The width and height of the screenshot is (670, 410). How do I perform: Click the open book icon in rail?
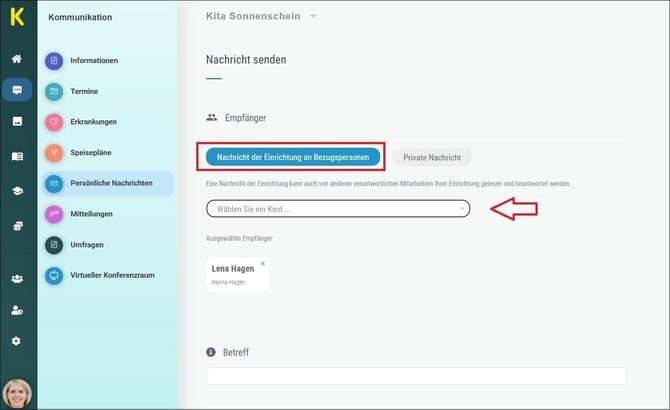click(17, 156)
